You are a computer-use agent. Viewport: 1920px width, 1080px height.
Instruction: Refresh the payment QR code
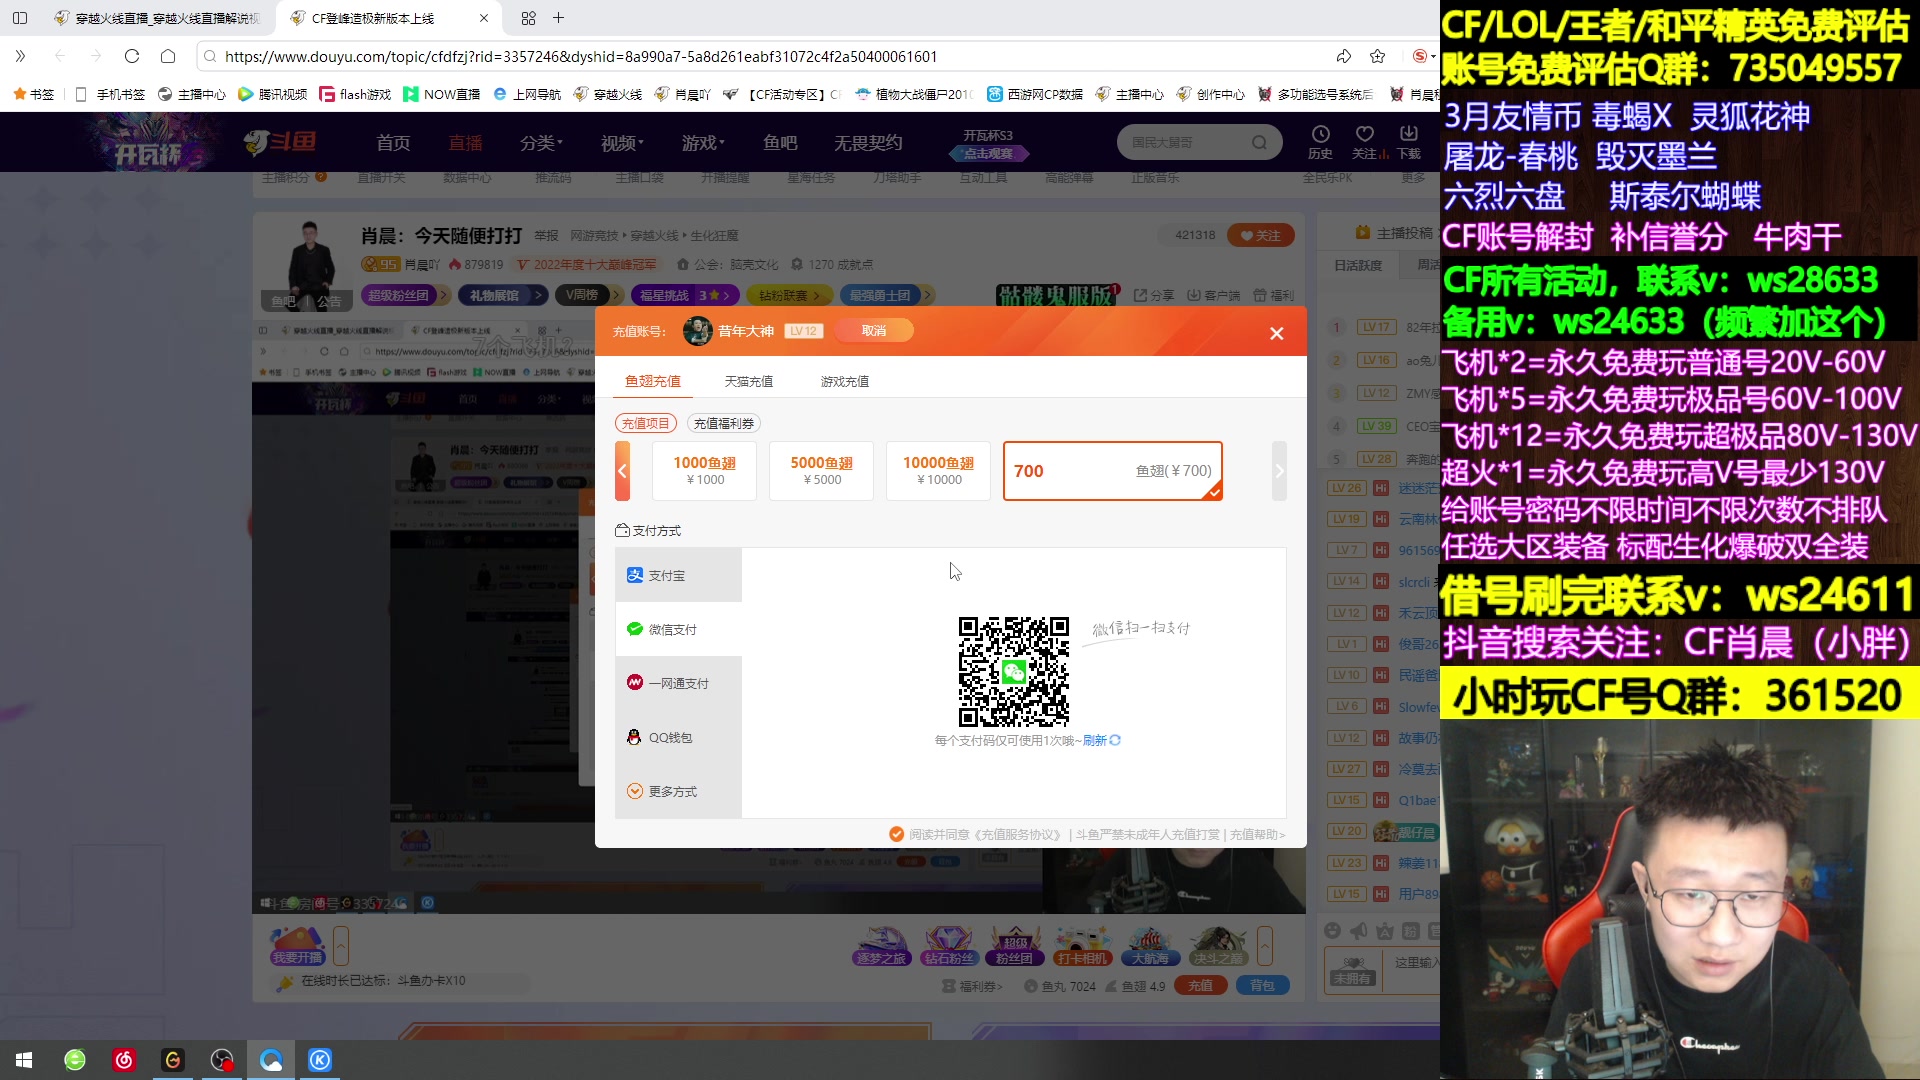1101,740
